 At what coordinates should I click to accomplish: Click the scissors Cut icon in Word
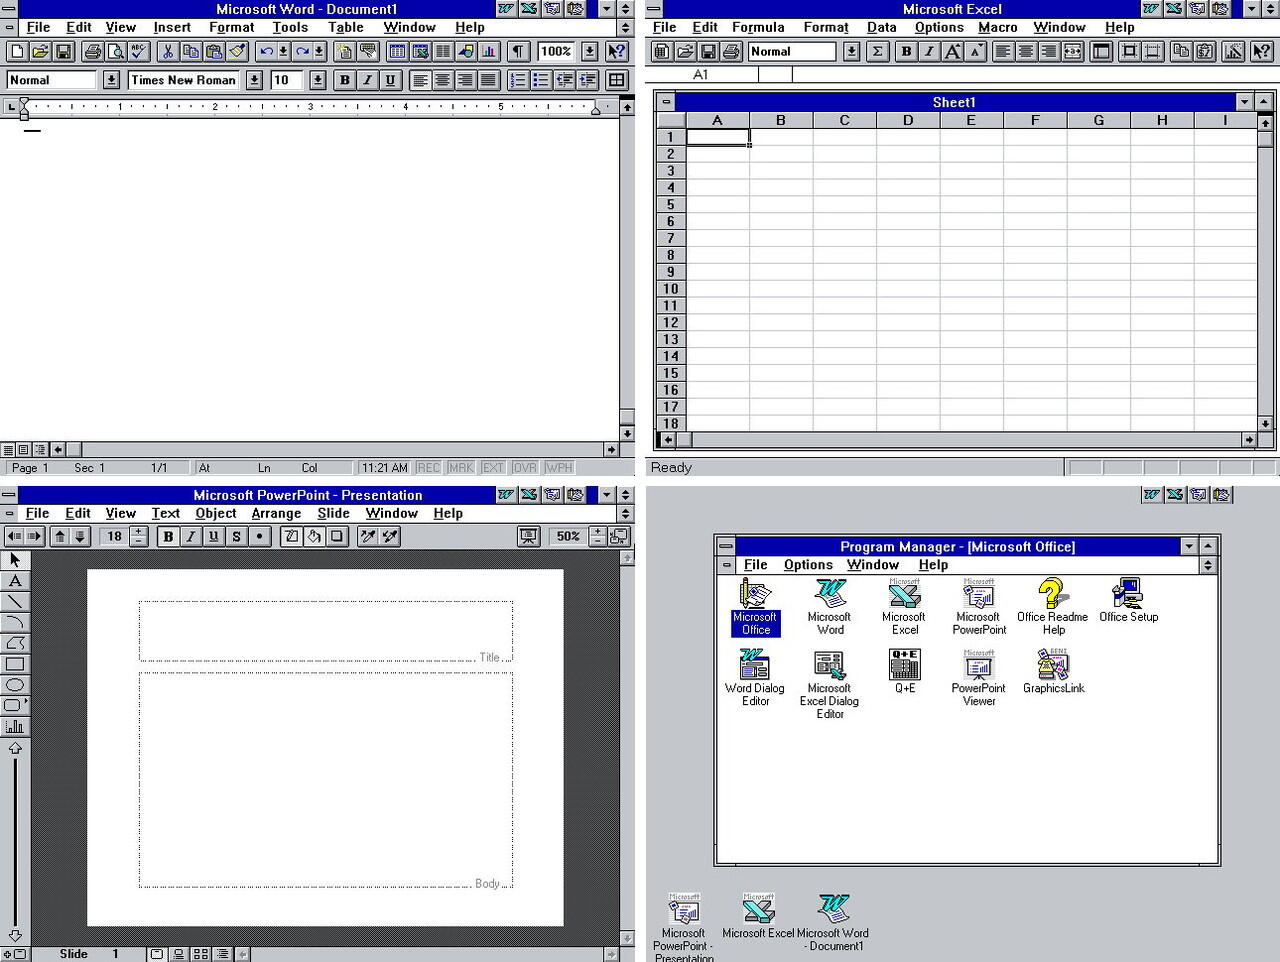pyautogui.click(x=168, y=51)
